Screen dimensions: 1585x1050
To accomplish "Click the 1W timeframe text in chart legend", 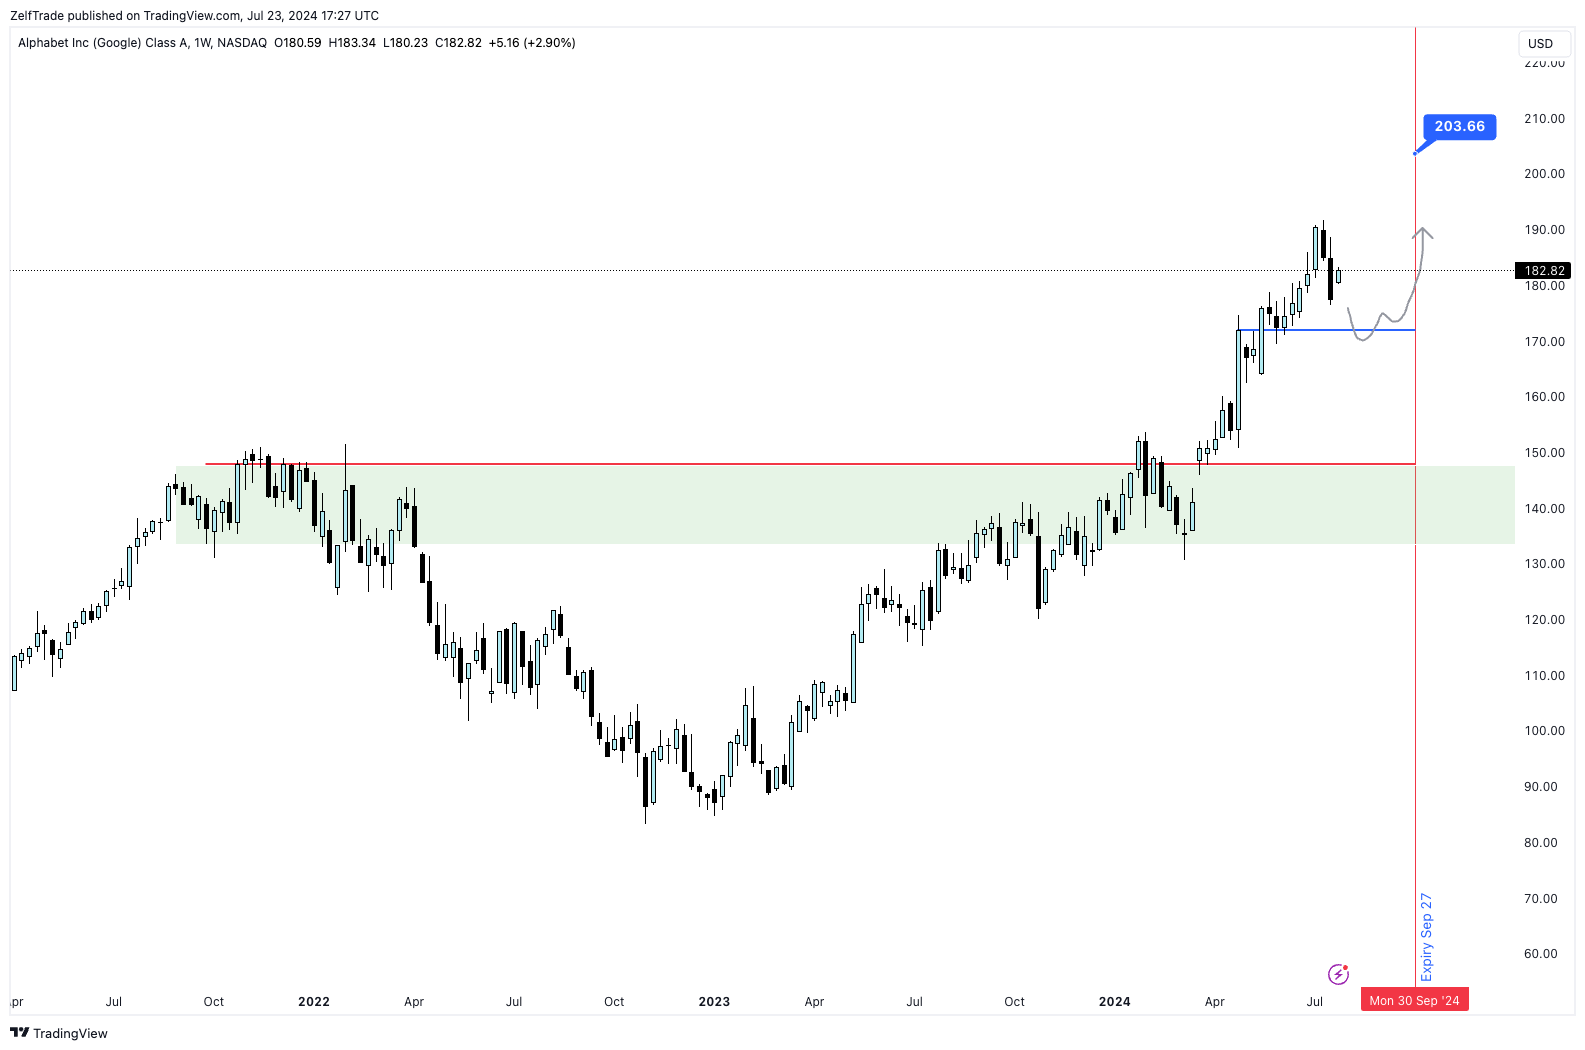I will click(202, 43).
